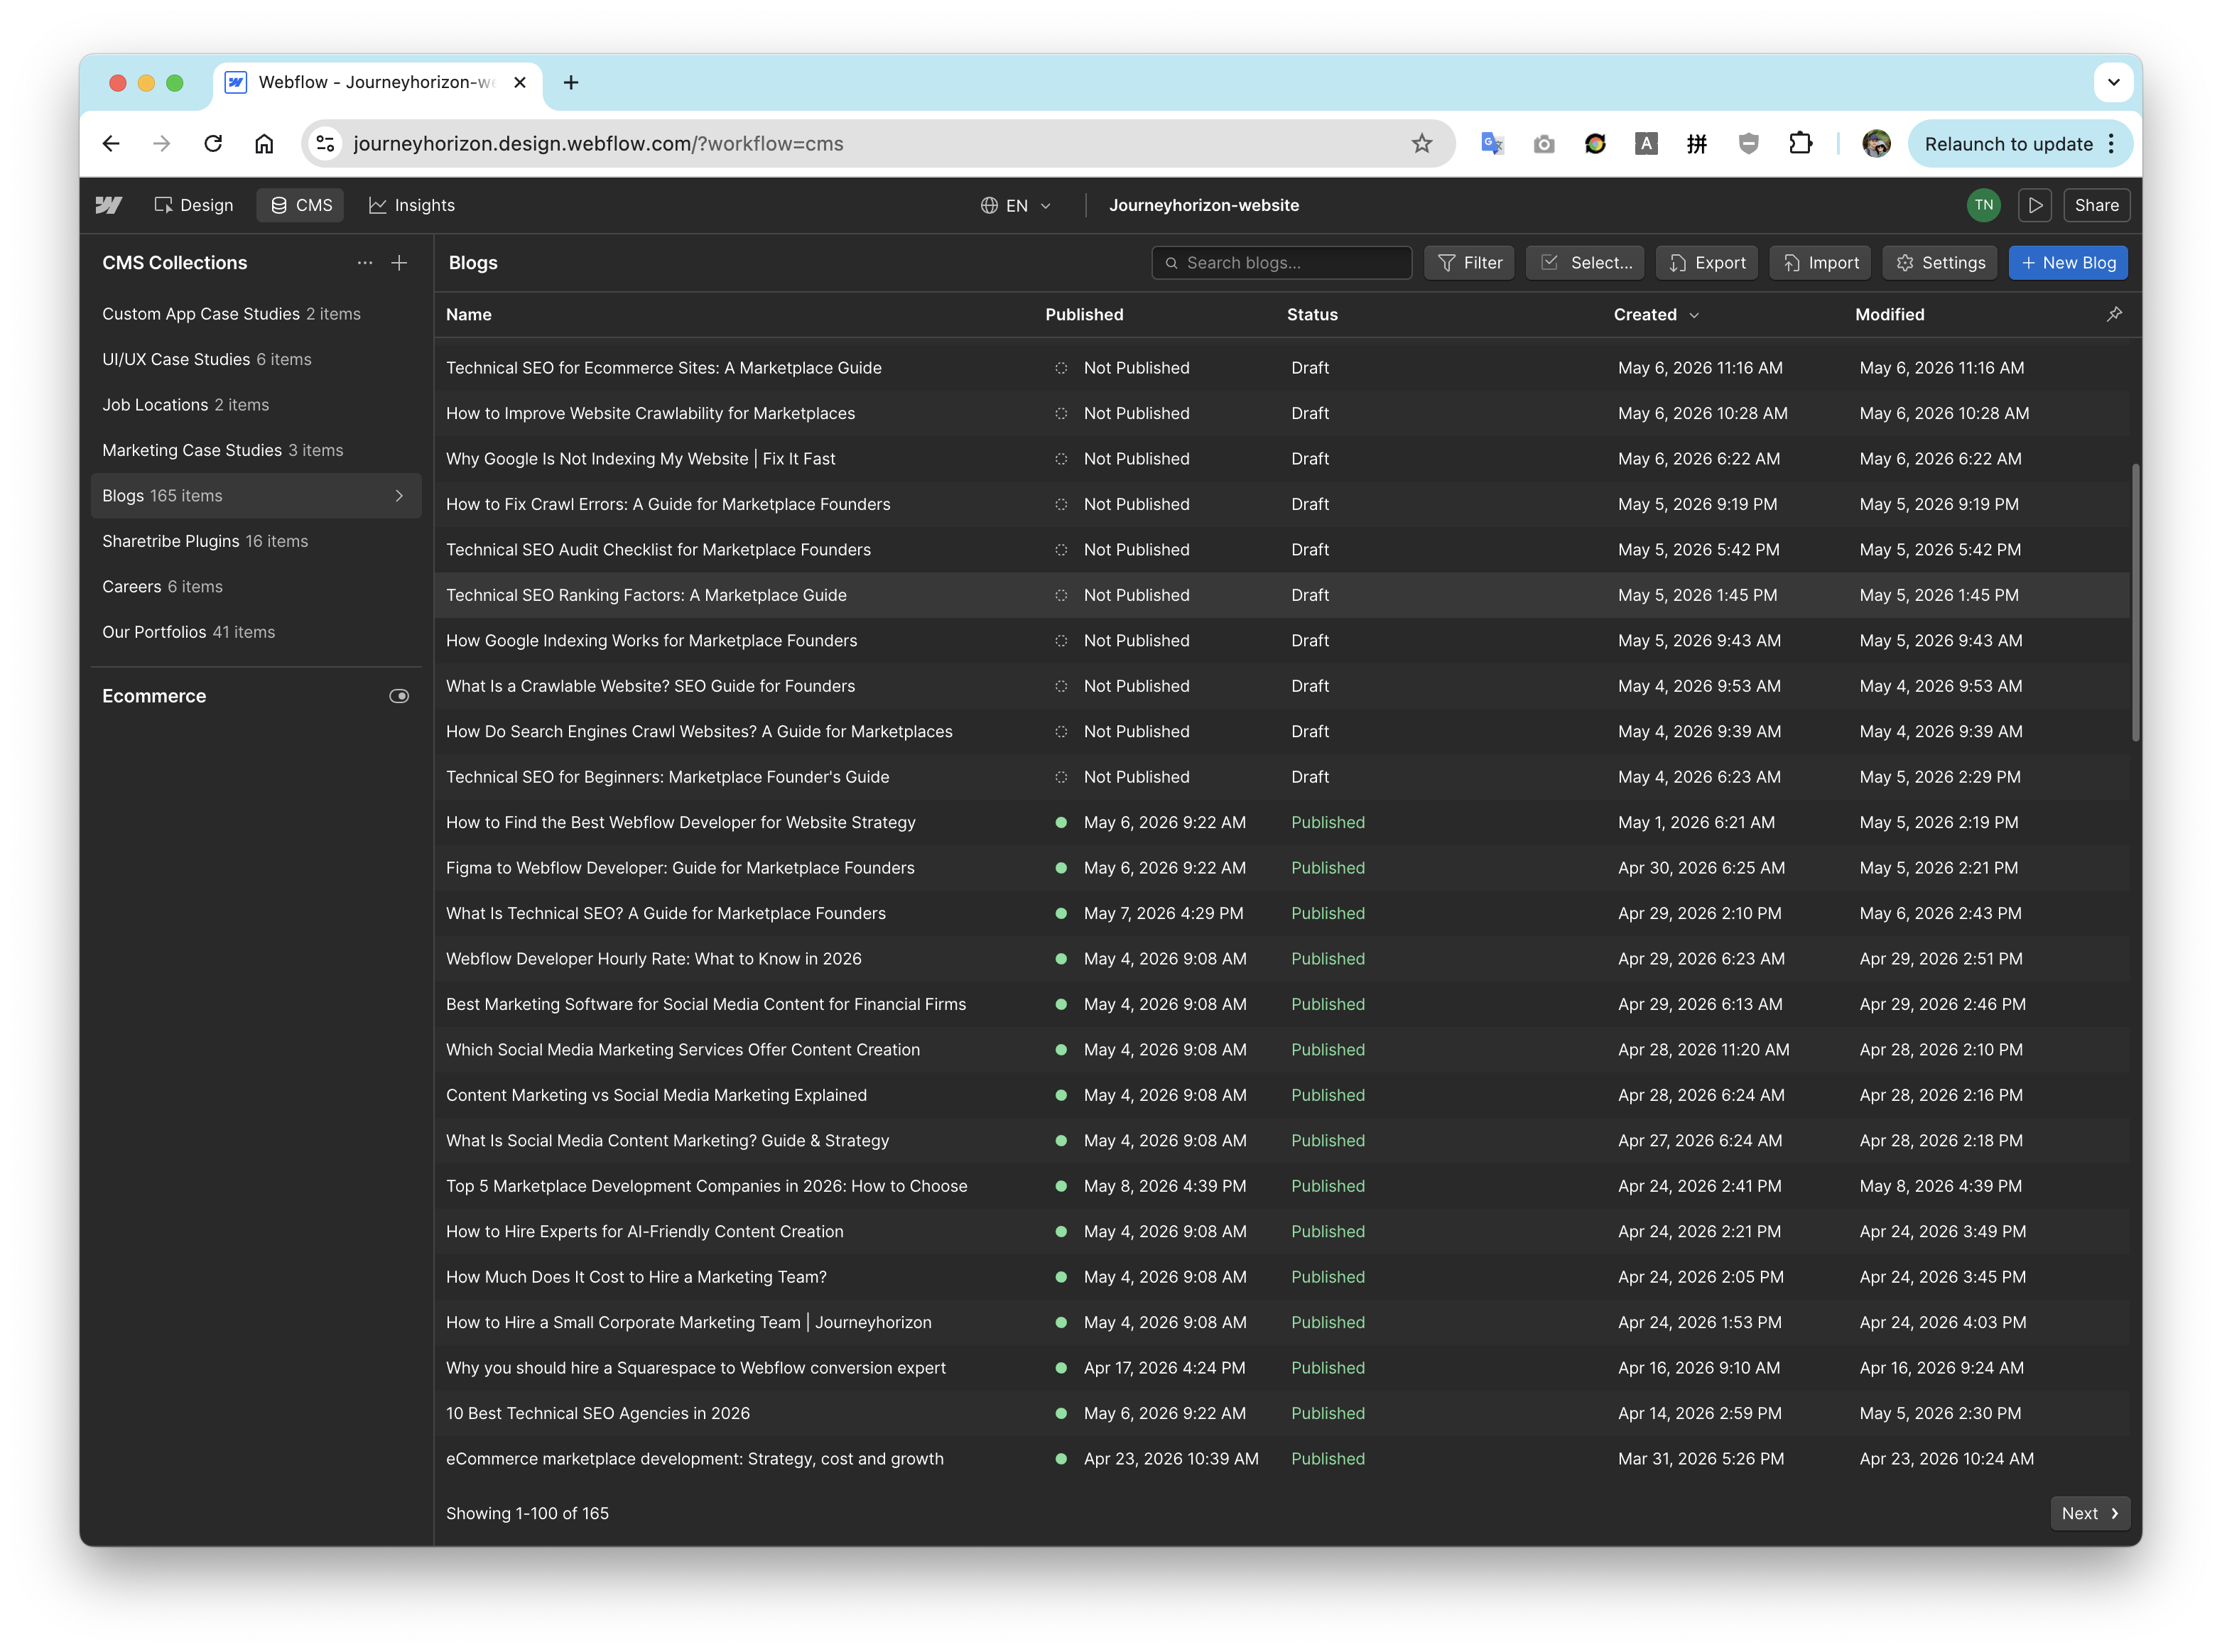Open '10 Best Technical SEO Agencies in 2026' row
The image size is (2222, 1652).
point(1281,1413)
